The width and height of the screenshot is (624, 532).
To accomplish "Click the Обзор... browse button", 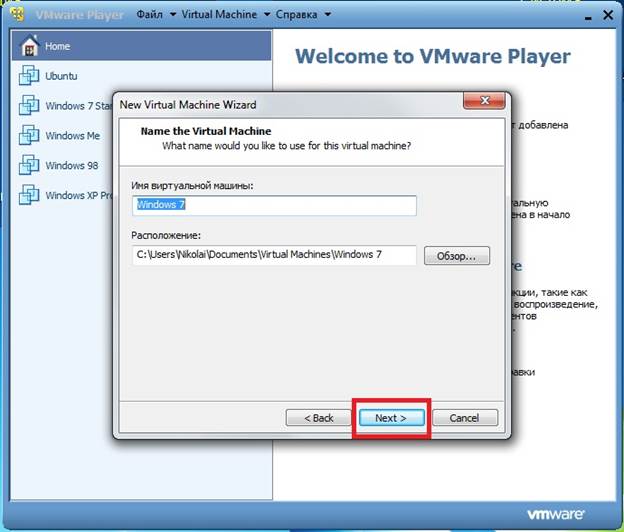I will coord(457,255).
